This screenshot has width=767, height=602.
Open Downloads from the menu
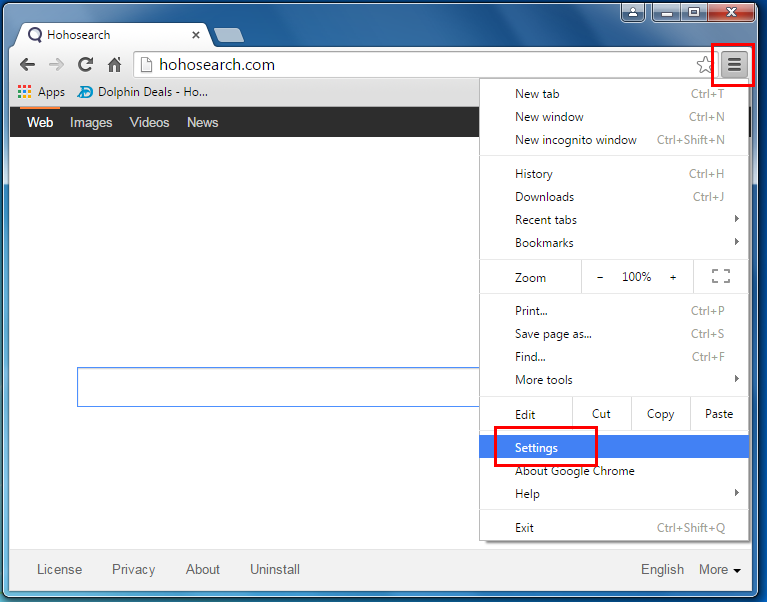point(614,197)
